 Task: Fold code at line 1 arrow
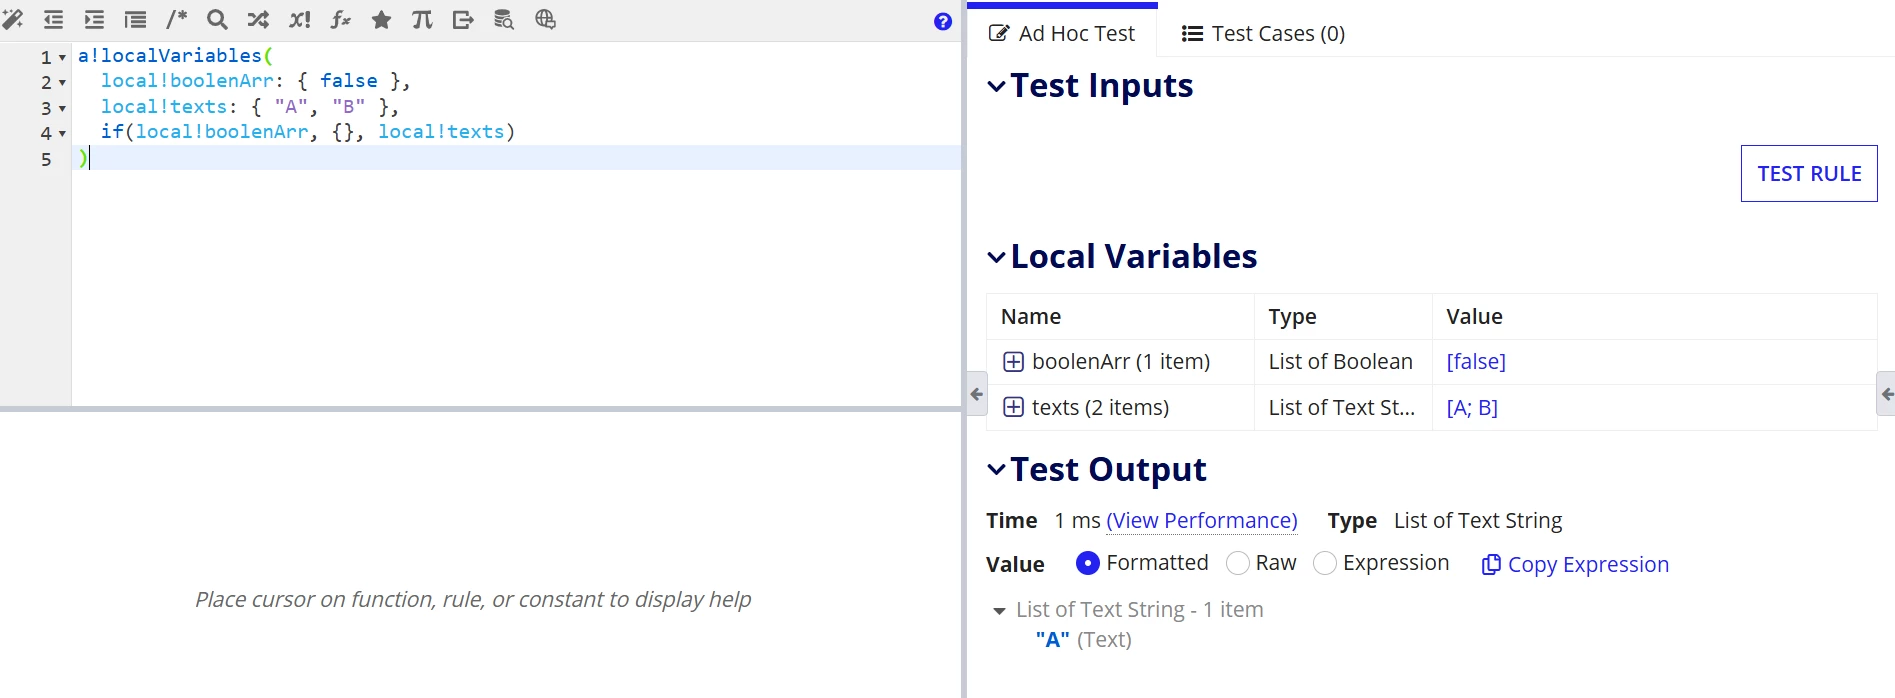click(x=62, y=58)
